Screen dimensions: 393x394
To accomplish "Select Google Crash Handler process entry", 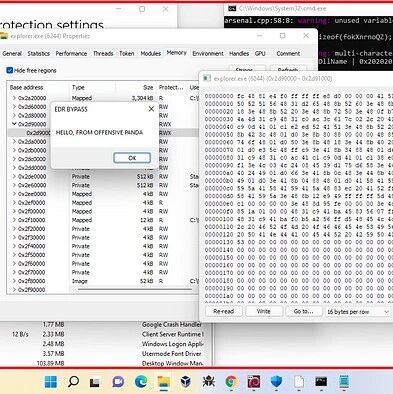I will pos(172,324).
